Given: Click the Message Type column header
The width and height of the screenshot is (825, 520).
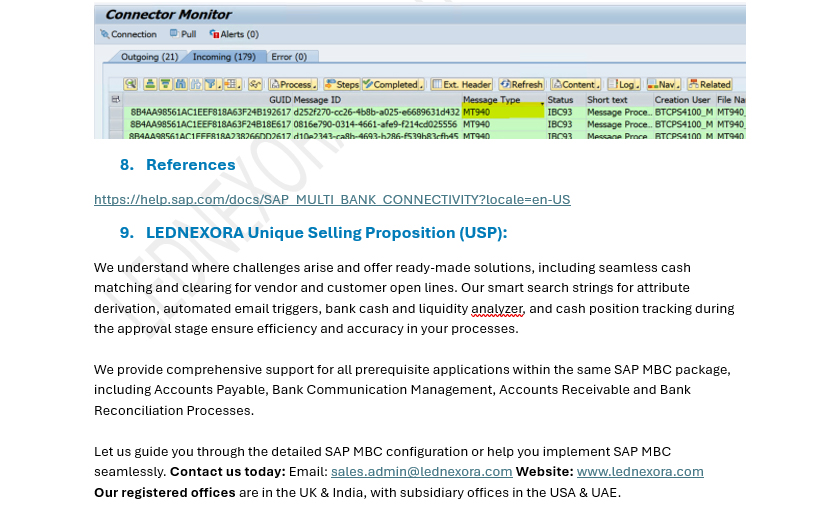Looking at the screenshot, I should click(x=491, y=100).
